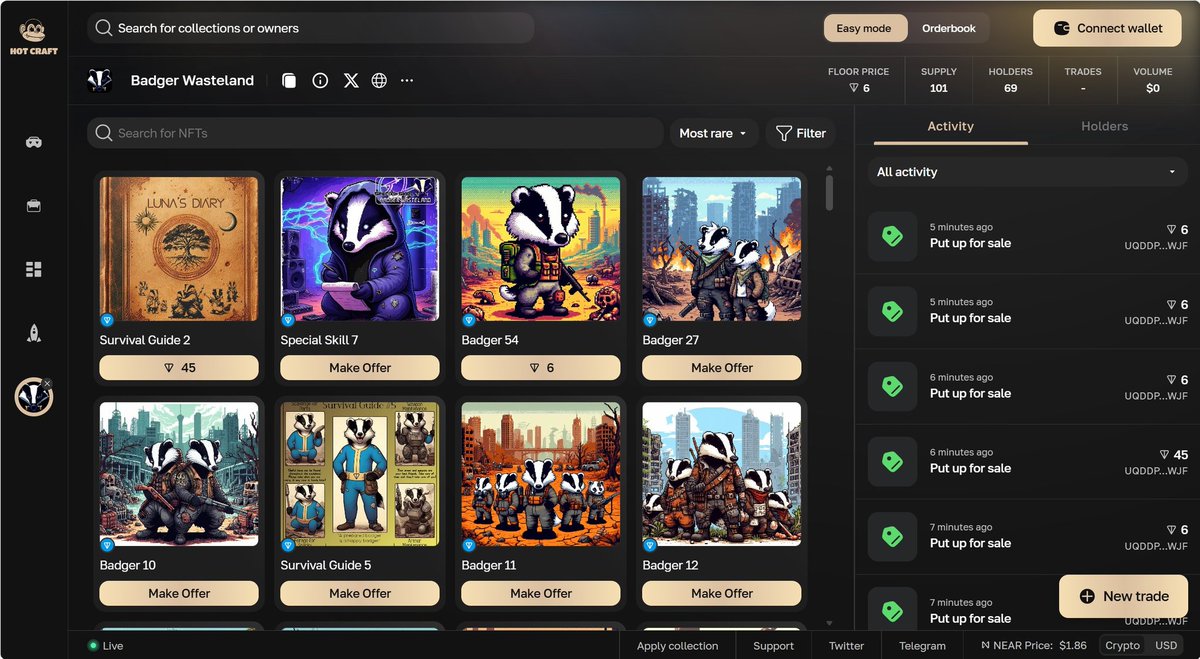Open the more options ellipsis

tap(407, 81)
